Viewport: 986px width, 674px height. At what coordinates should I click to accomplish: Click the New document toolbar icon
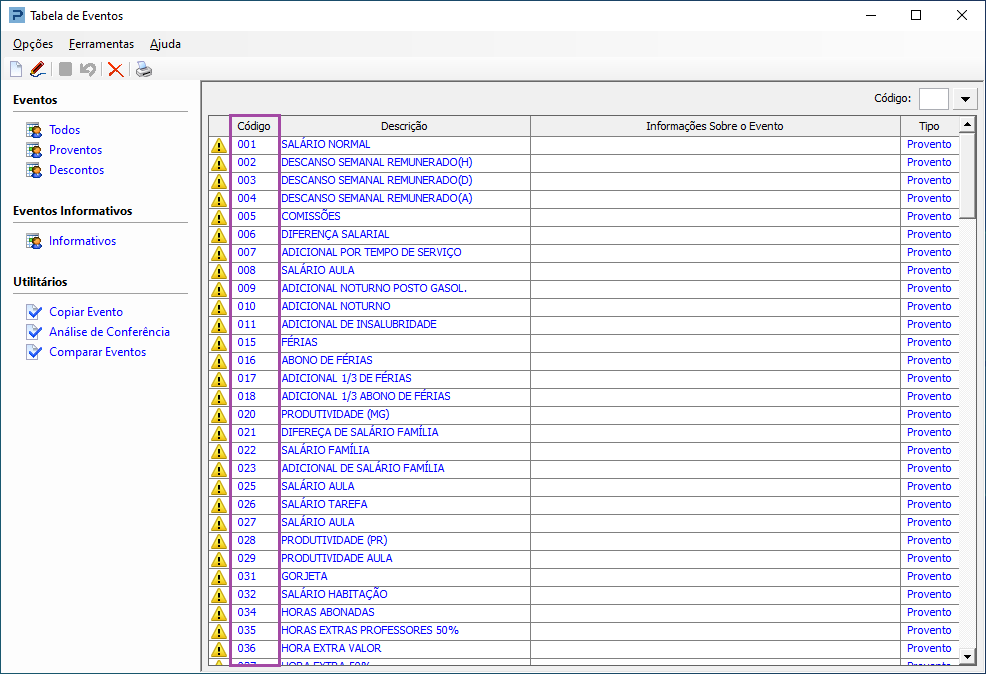[x=16, y=69]
